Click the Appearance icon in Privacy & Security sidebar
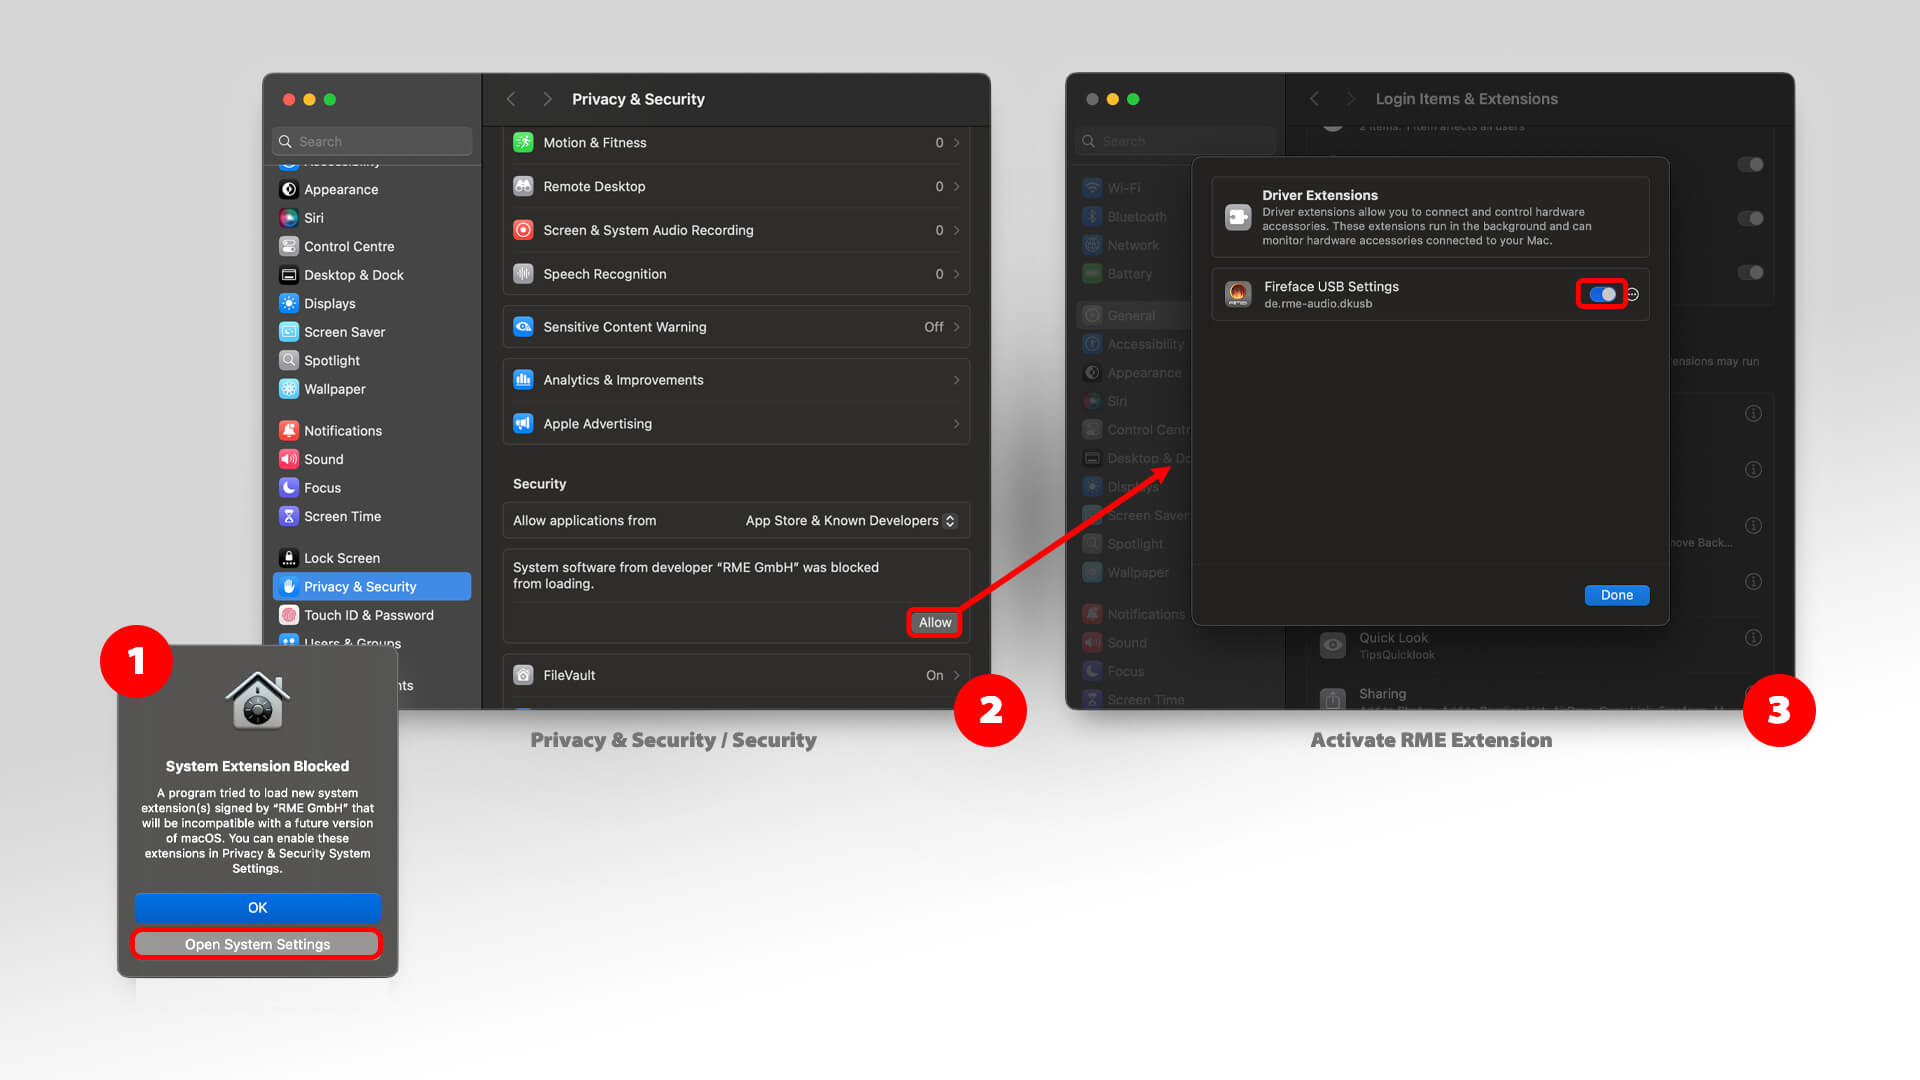Image resolution: width=1920 pixels, height=1080 pixels. click(289, 189)
